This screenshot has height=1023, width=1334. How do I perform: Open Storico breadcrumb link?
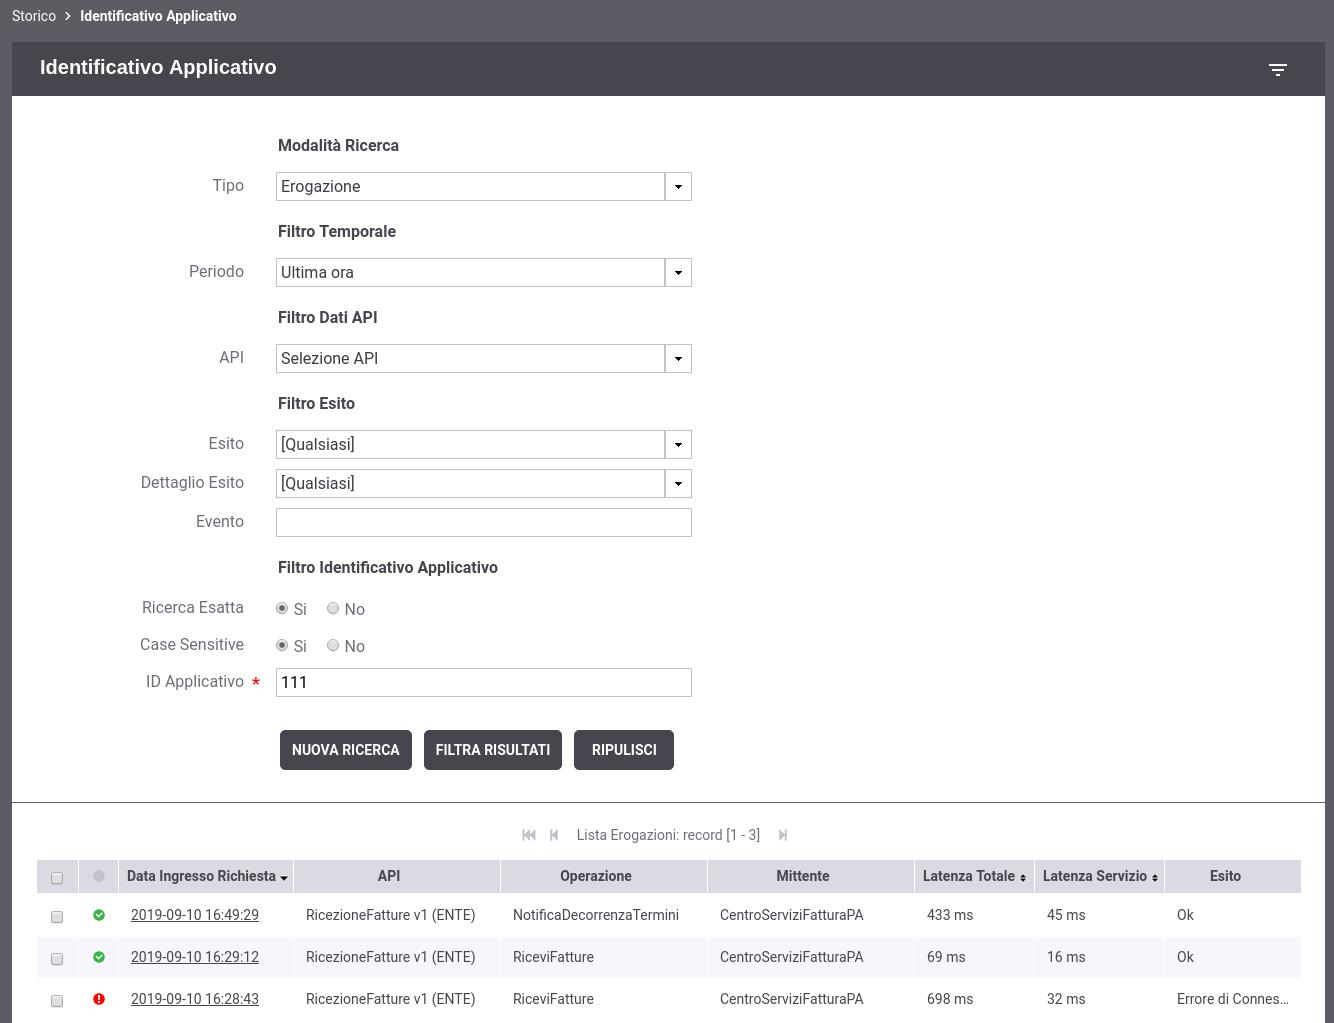(x=34, y=16)
